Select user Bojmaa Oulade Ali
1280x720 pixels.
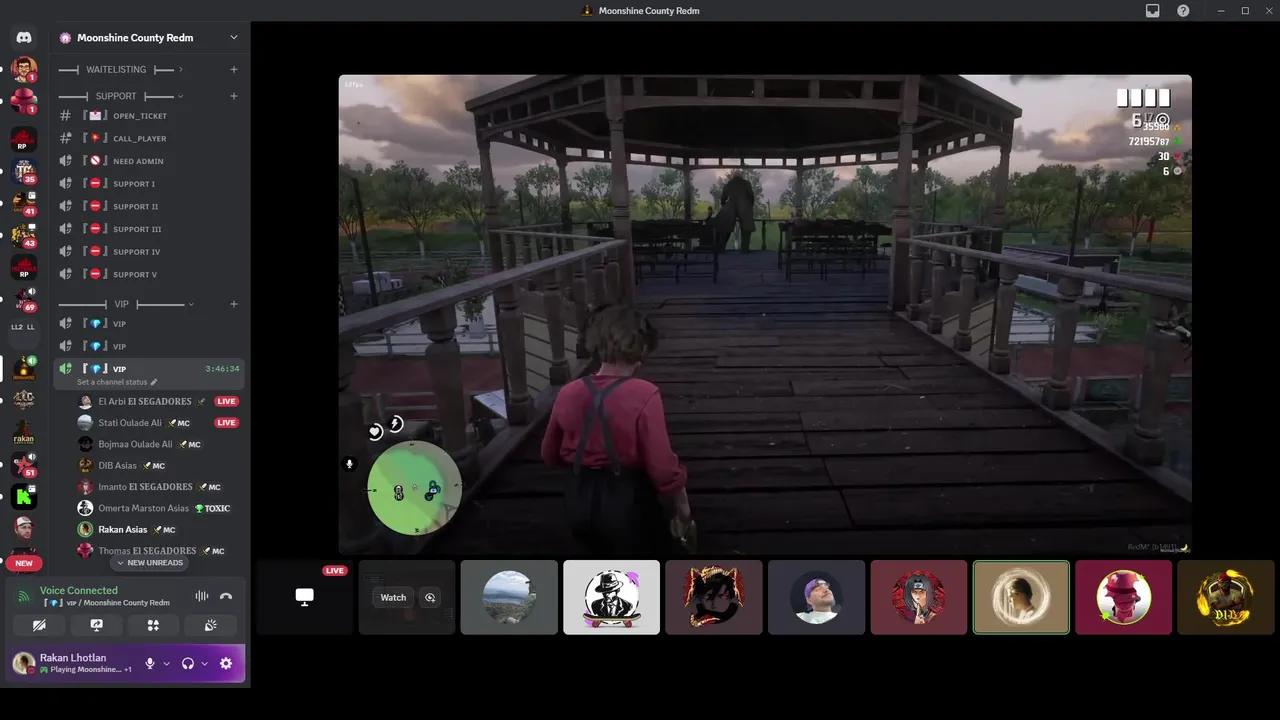tap(159, 444)
